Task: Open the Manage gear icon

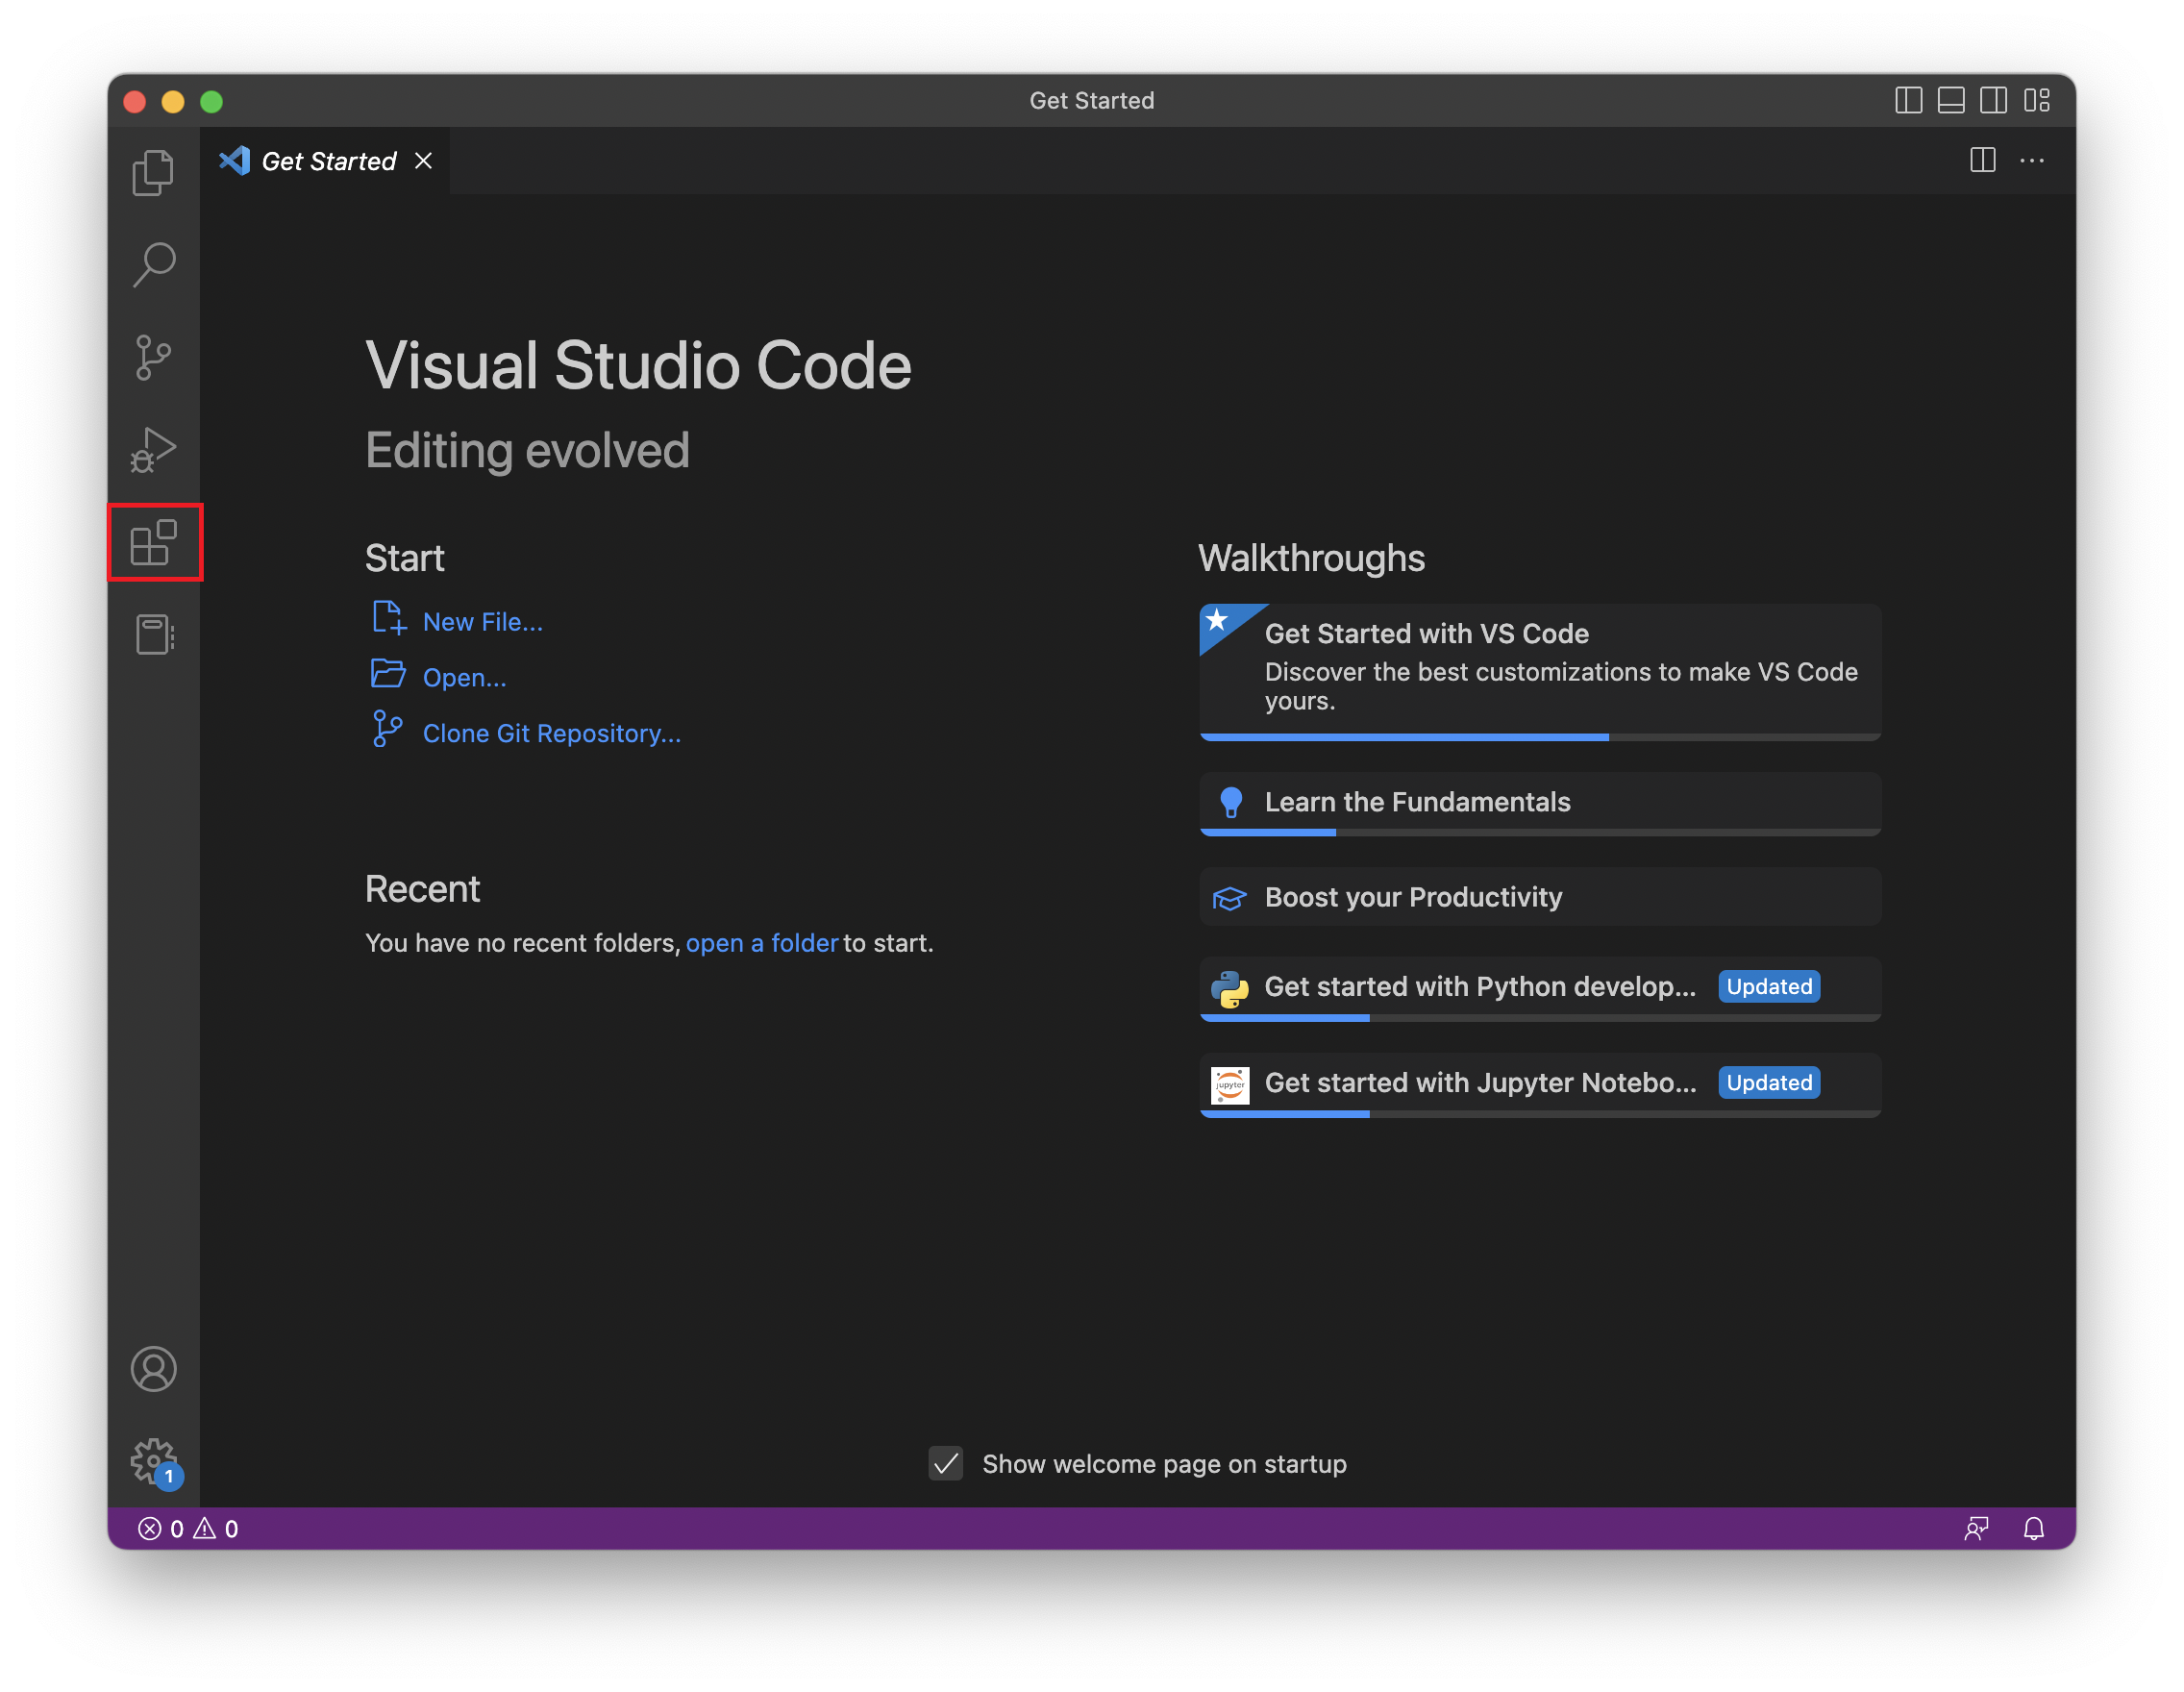Action: 153,1461
